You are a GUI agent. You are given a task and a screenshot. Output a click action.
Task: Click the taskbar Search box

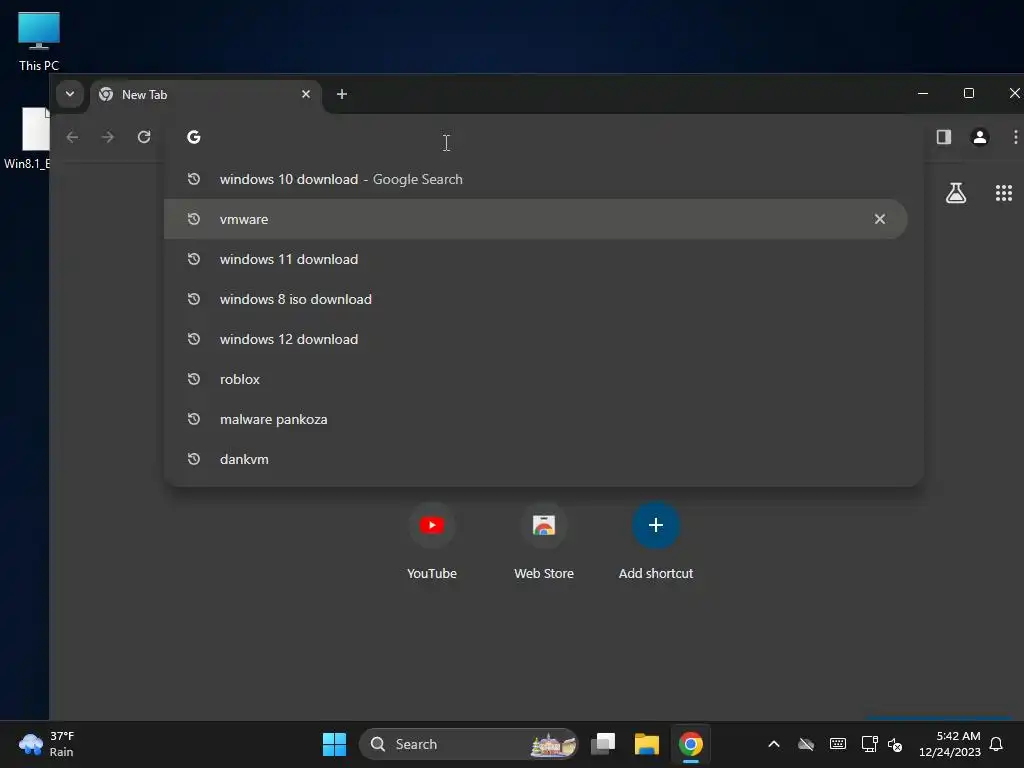pyautogui.click(x=468, y=744)
